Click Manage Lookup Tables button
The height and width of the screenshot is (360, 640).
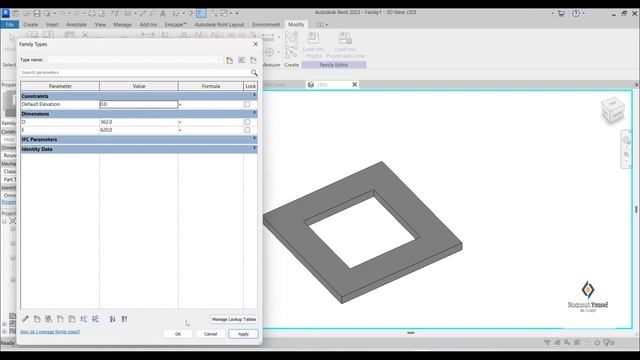[234, 319]
